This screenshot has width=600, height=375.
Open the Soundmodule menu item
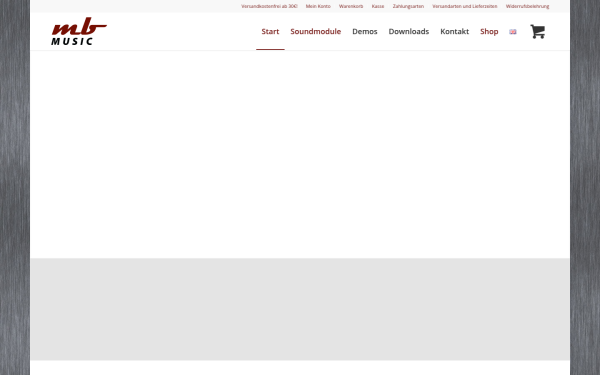(x=316, y=31)
